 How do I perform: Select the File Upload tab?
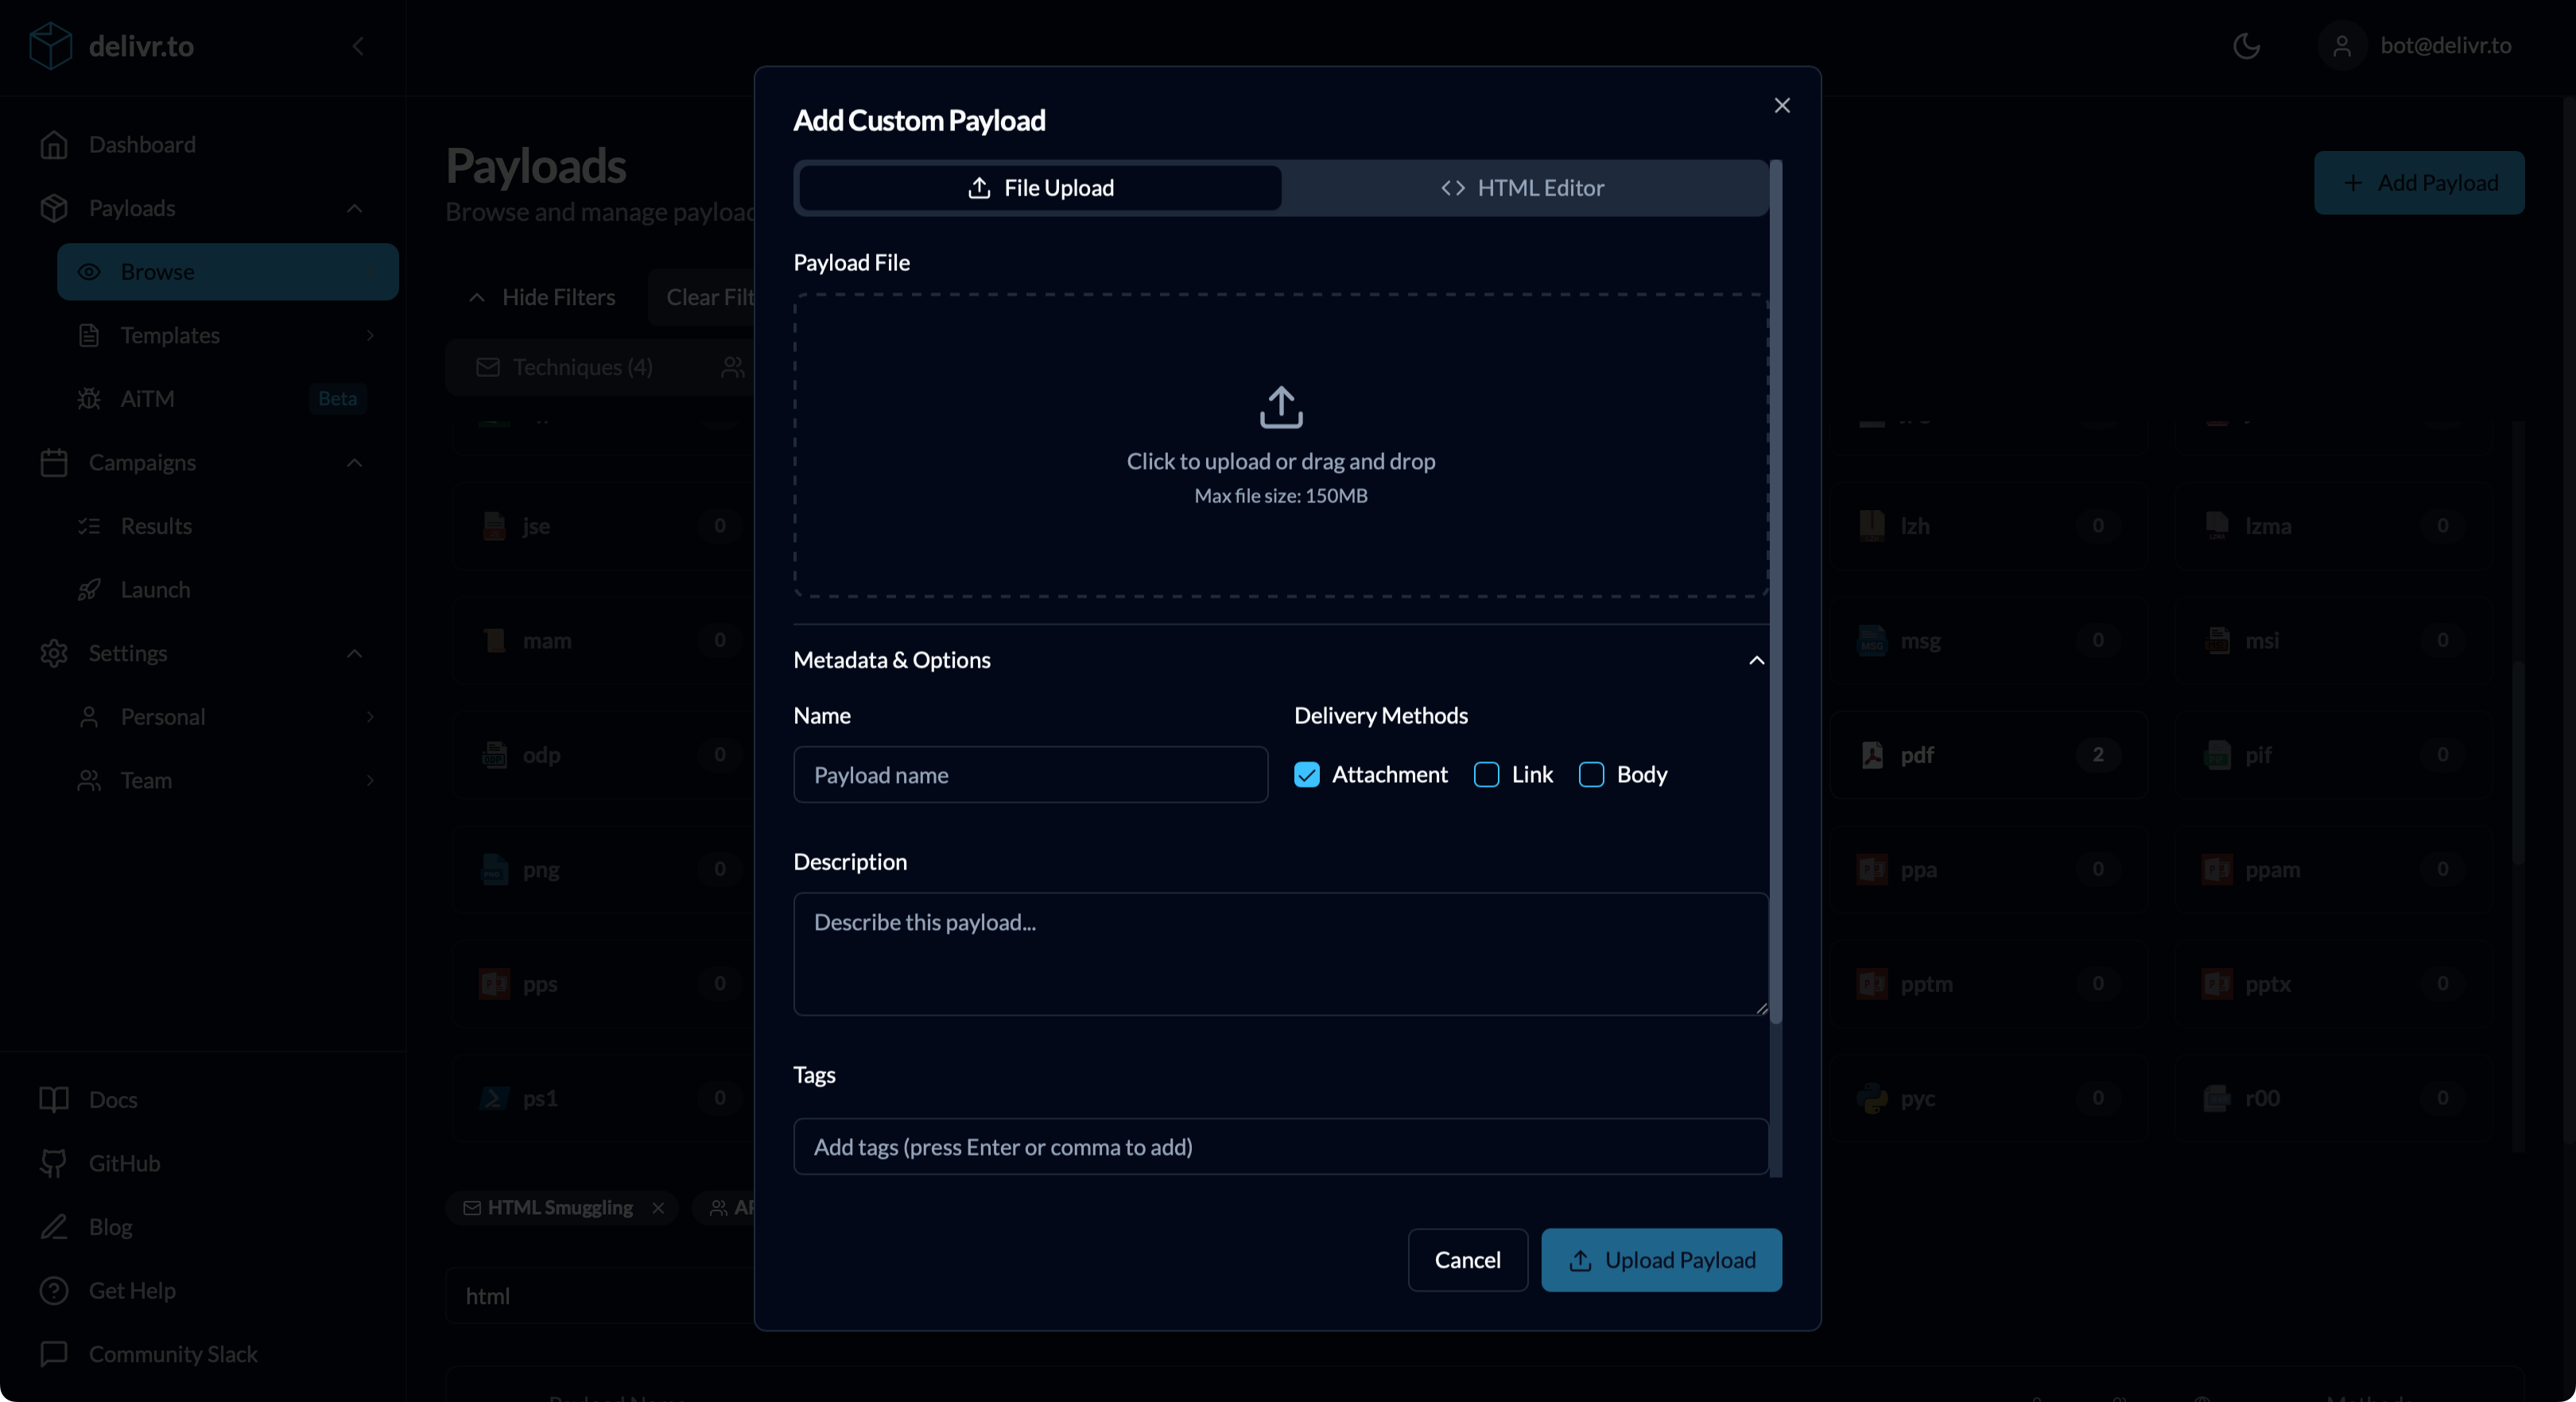(1038, 187)
